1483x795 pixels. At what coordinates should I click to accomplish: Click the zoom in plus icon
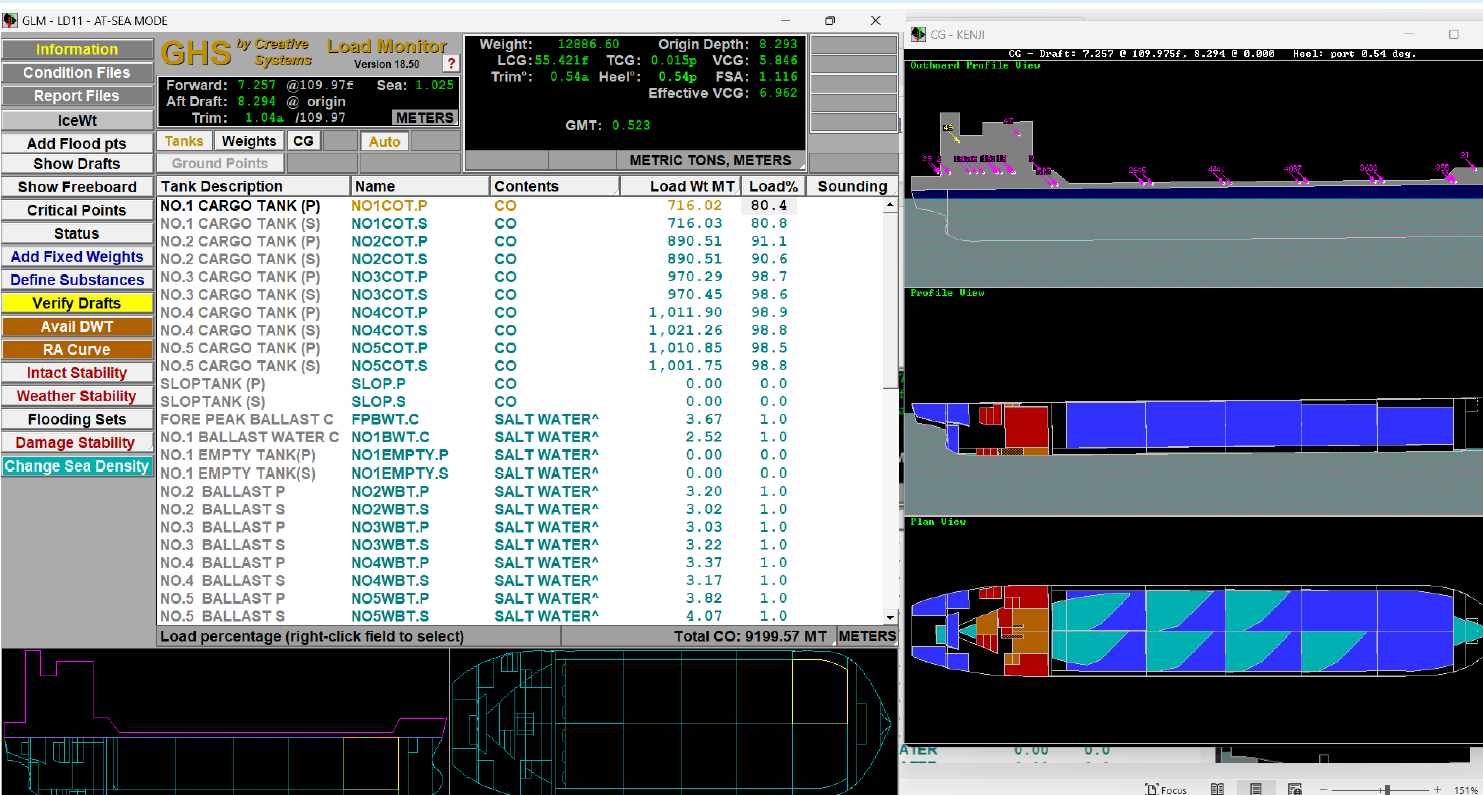coord(1438,789)
